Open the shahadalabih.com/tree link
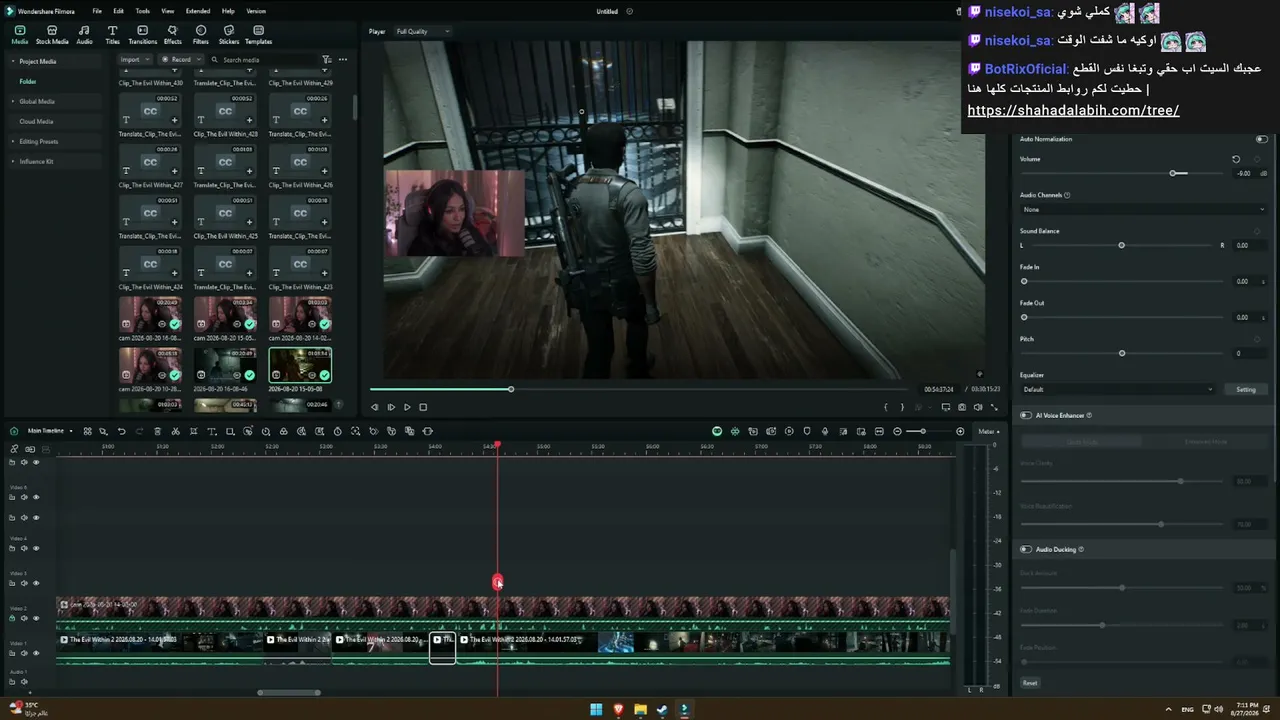 (x=1073, y=111)
